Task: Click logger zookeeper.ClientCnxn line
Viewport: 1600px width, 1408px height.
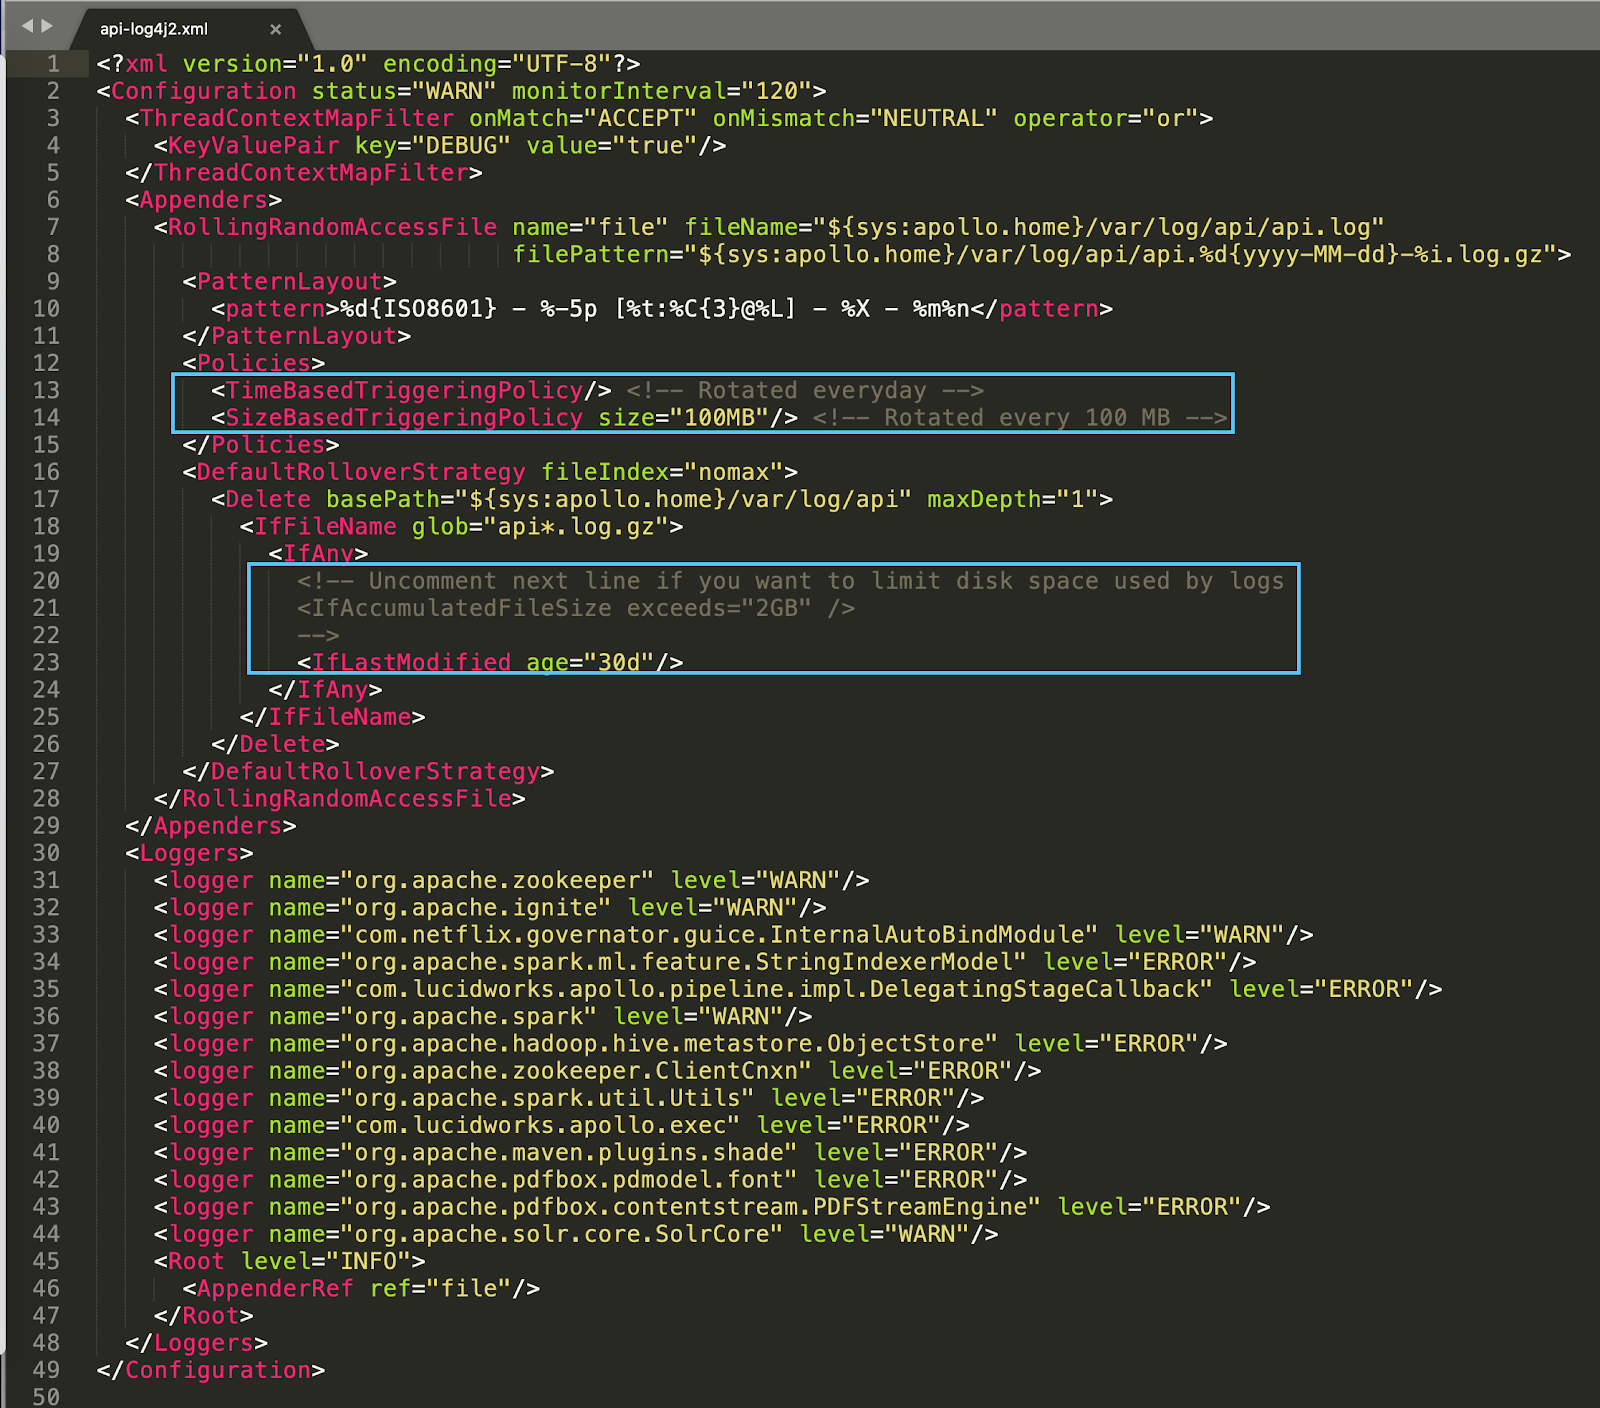Action: (597, 1071)
